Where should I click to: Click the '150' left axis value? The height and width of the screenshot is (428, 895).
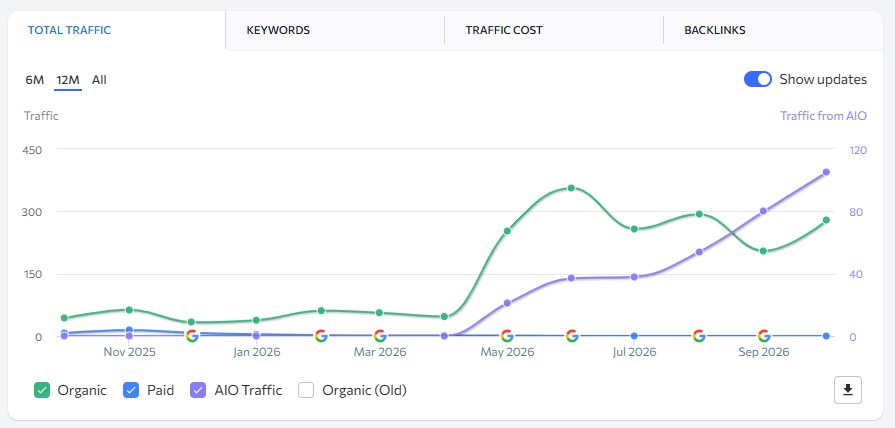tap(32, 274)
